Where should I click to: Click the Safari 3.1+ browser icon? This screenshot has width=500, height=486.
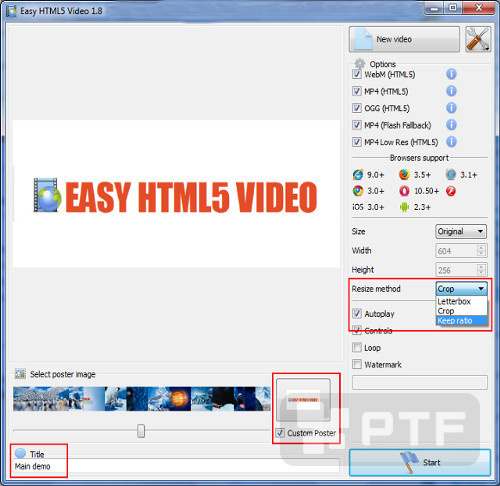pyautogui.click(x=451, y=174)
